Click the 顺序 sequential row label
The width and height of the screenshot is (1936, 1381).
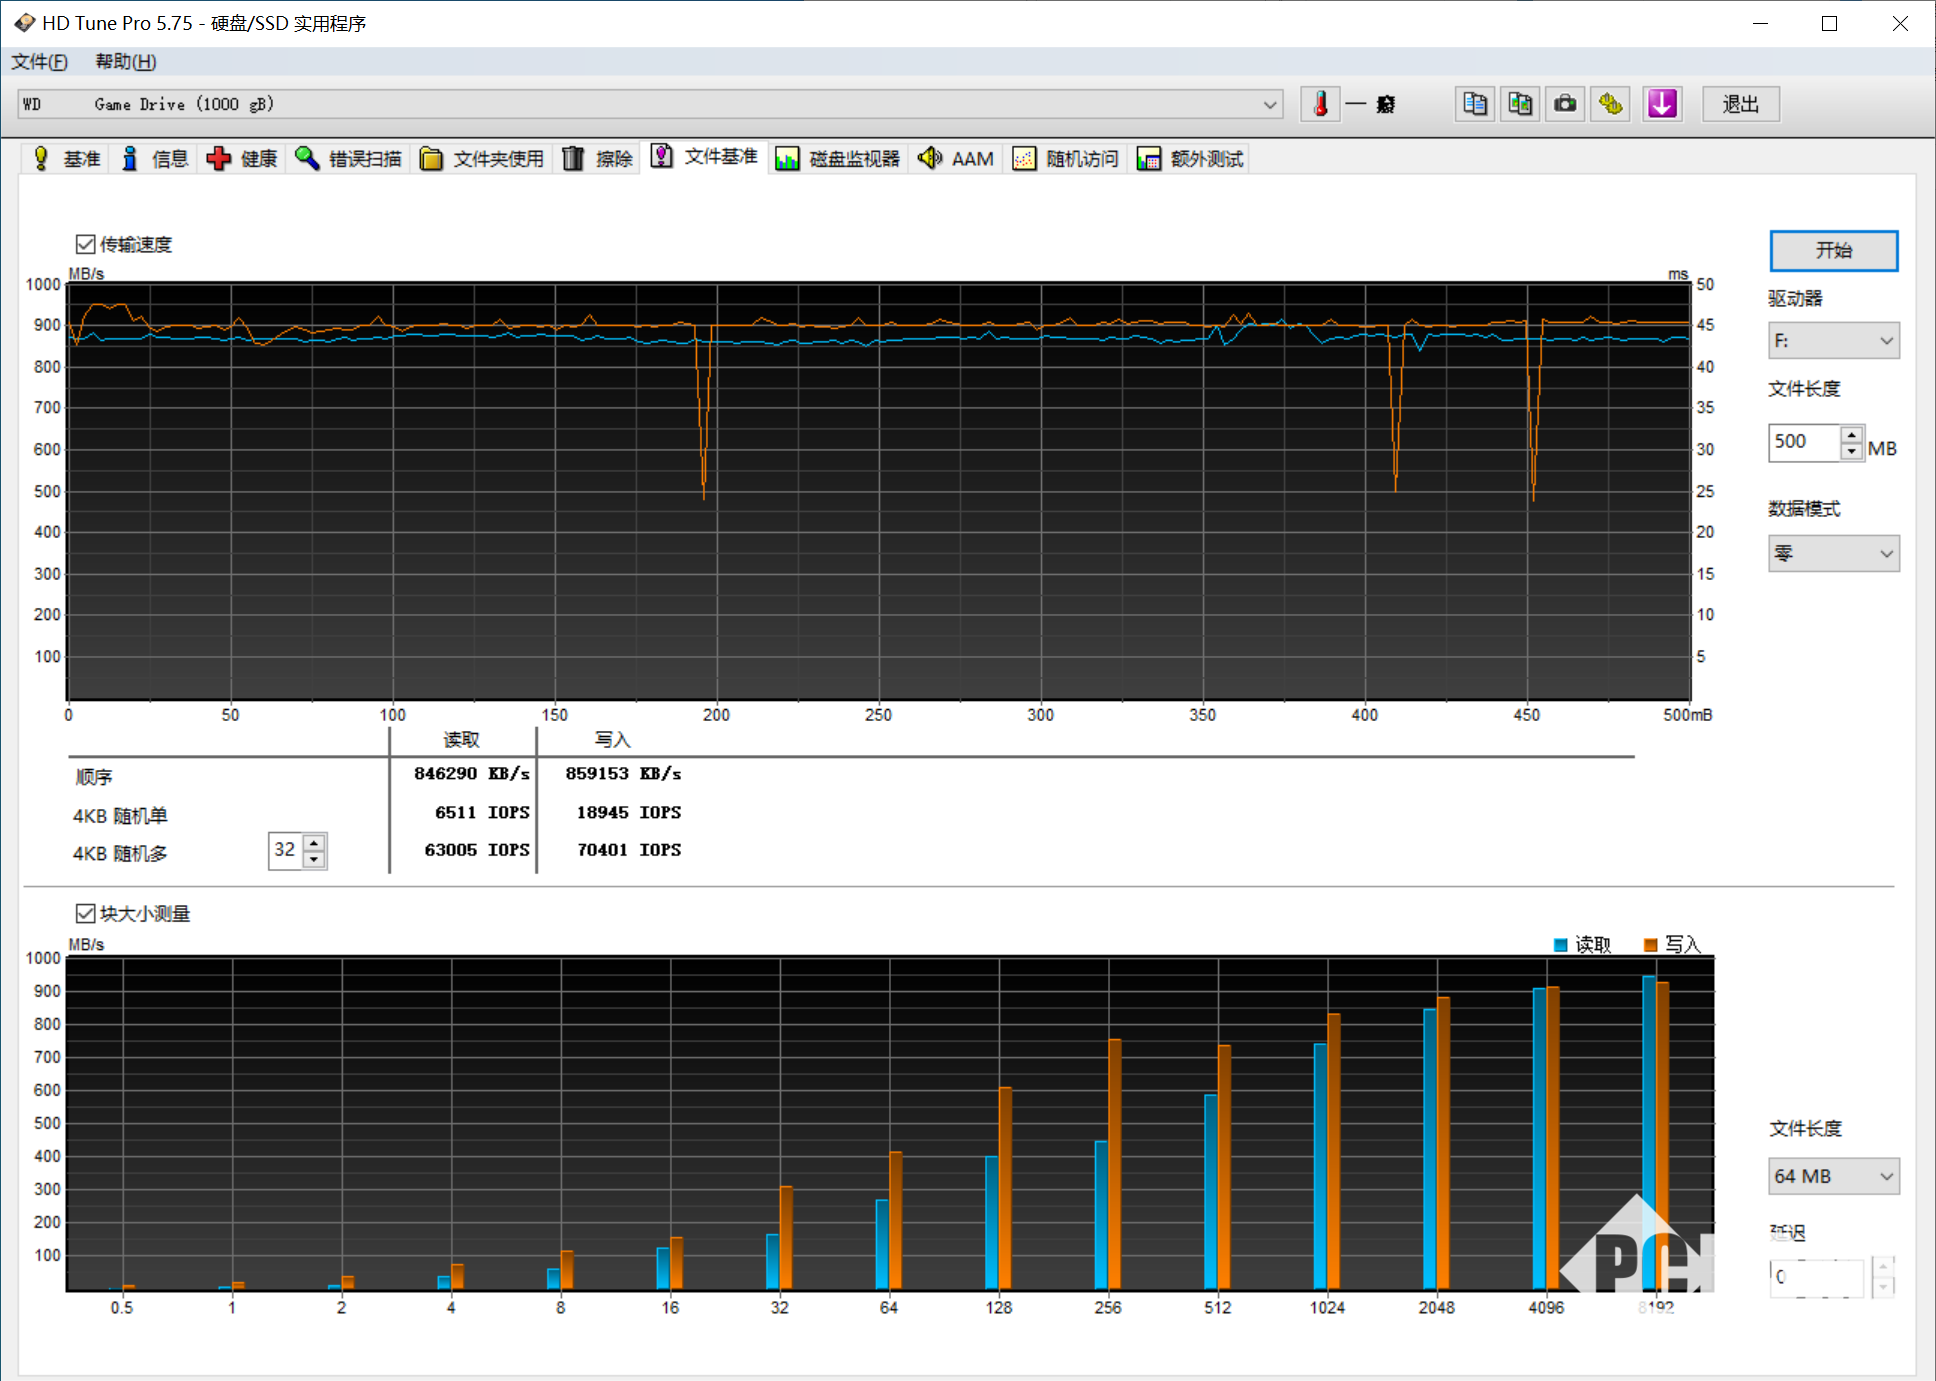[94, 777]
